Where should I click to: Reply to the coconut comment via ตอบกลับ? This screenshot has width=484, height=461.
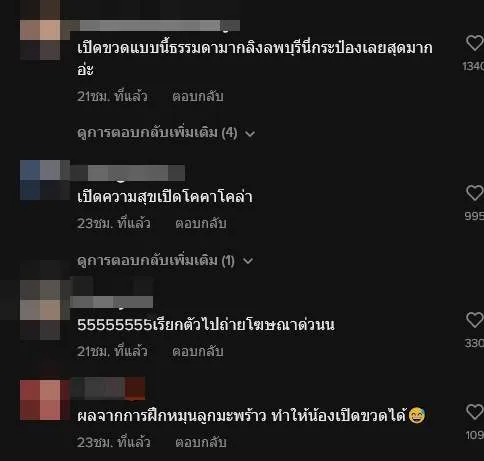tap(201, 442)
